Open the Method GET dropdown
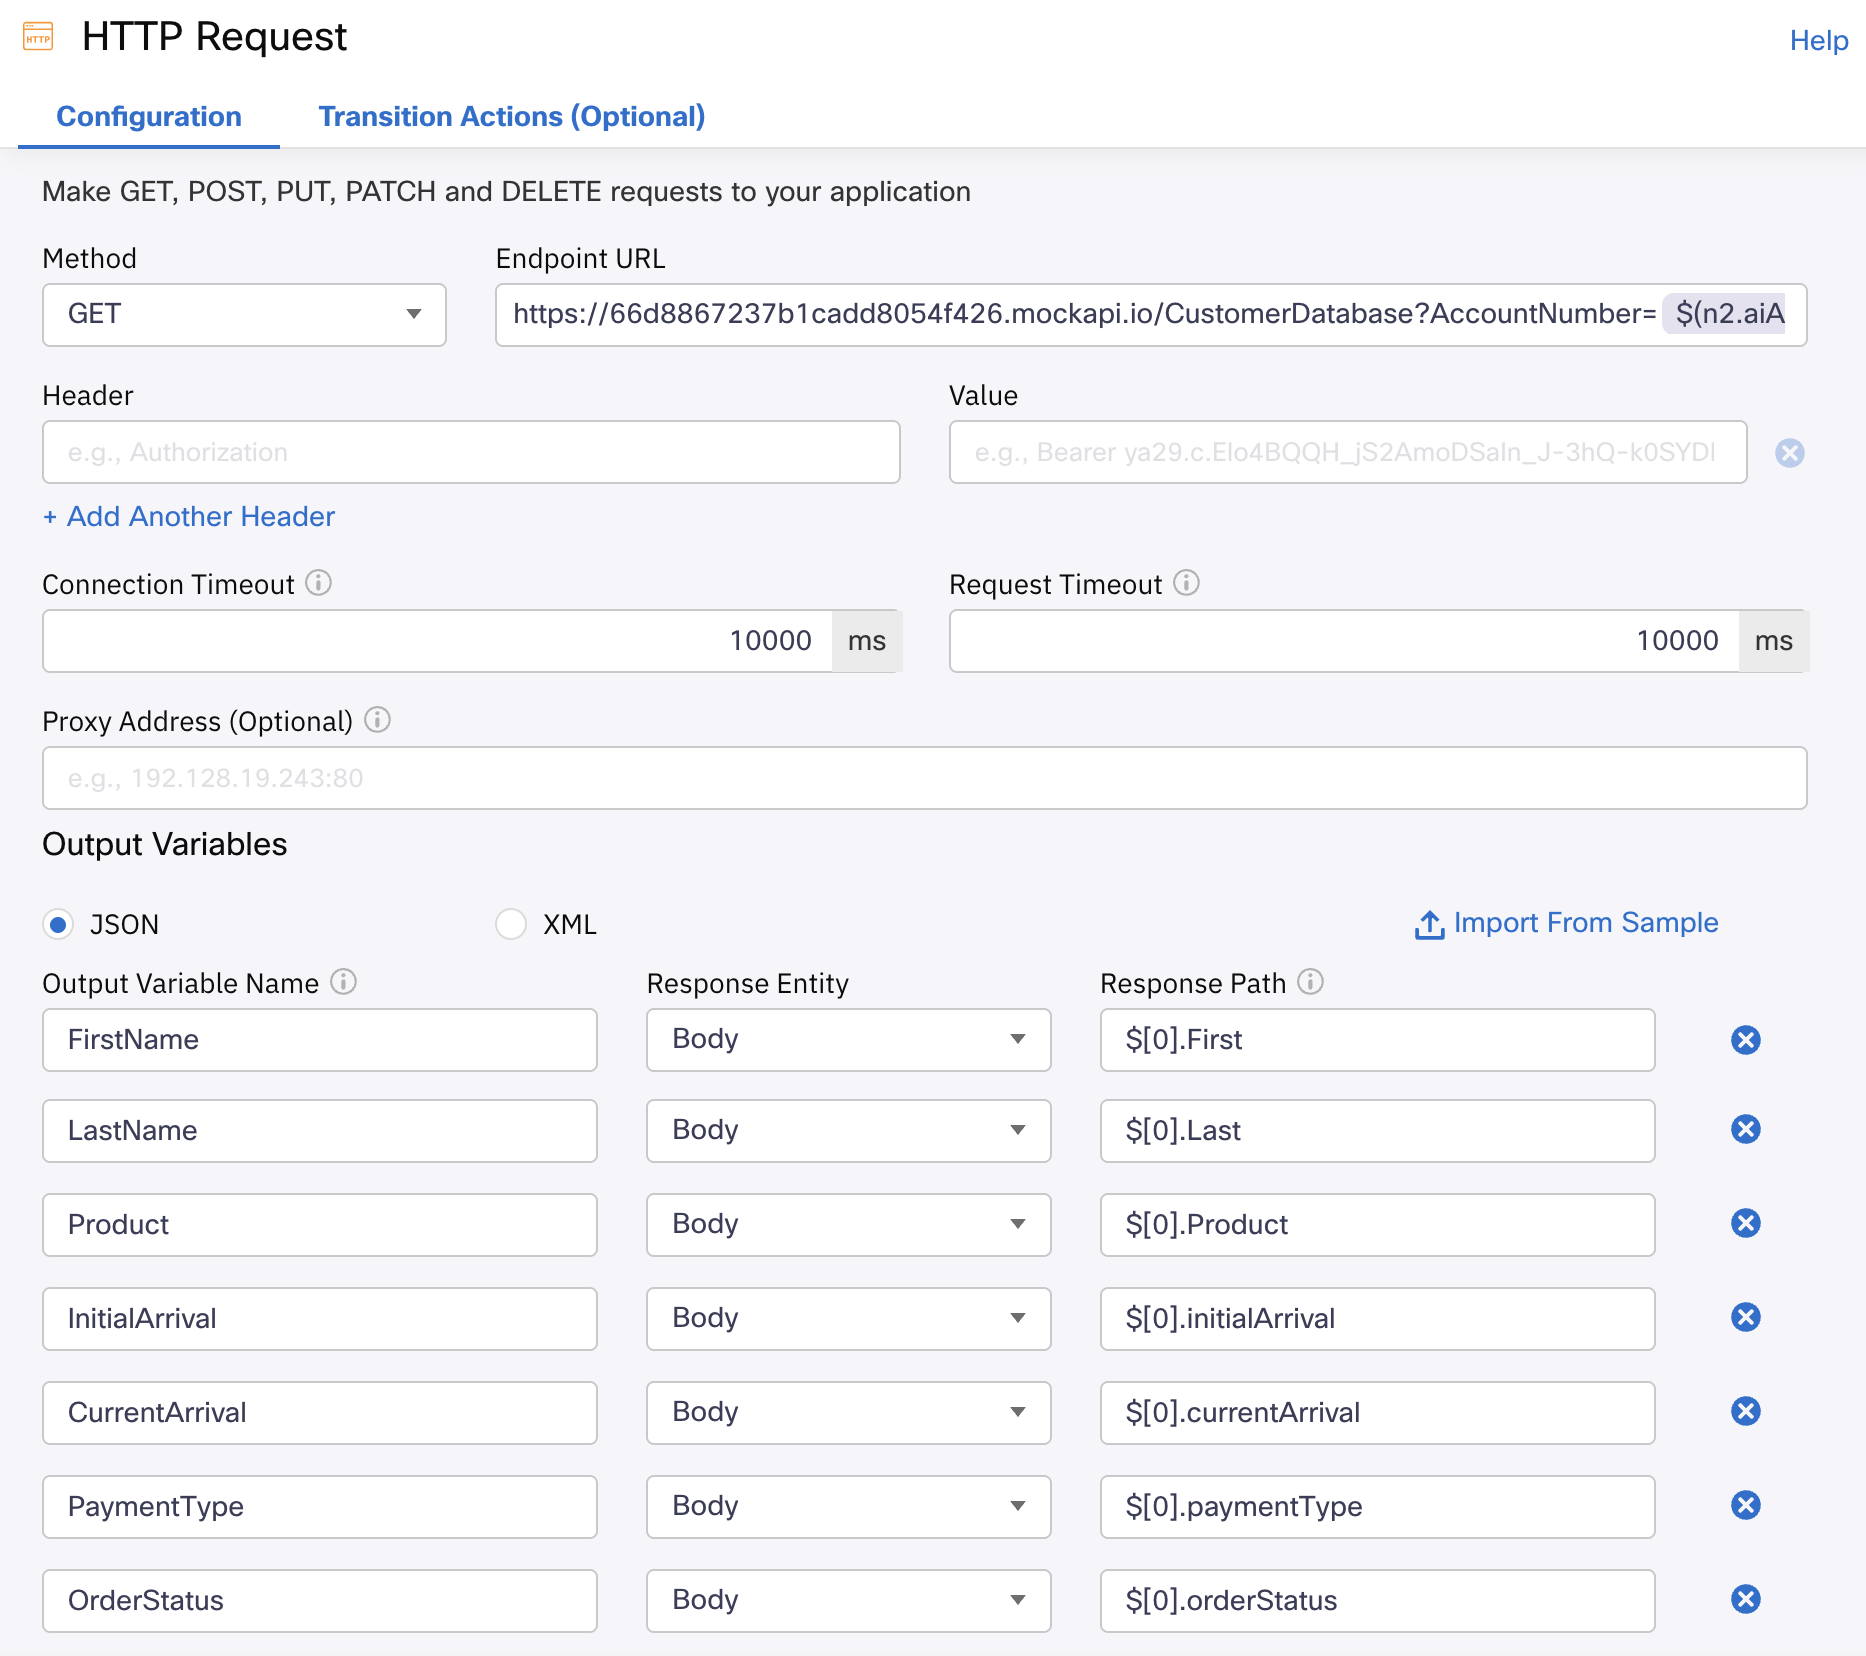This screenshot has width=1866, height=1656. point(244,314)
